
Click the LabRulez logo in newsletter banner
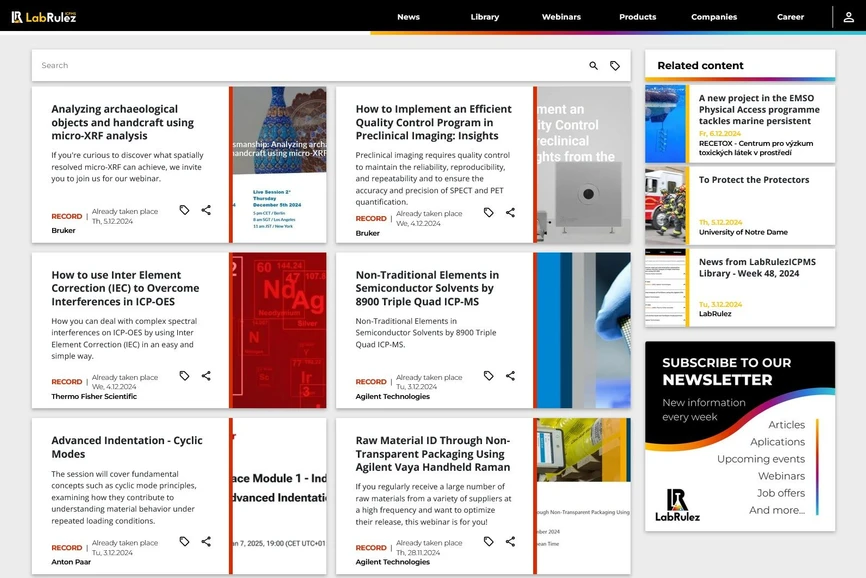click(678, 505)
